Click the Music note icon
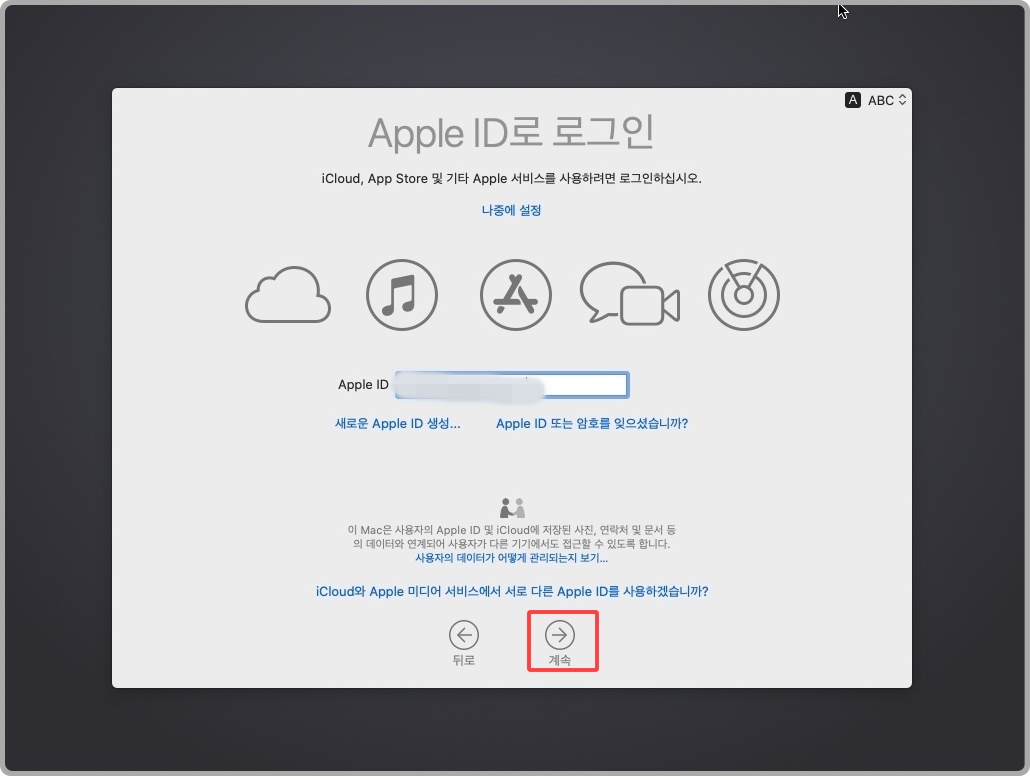Image resolution: width=1030 pixels, height=776 pixels. (x=402, y=294)
